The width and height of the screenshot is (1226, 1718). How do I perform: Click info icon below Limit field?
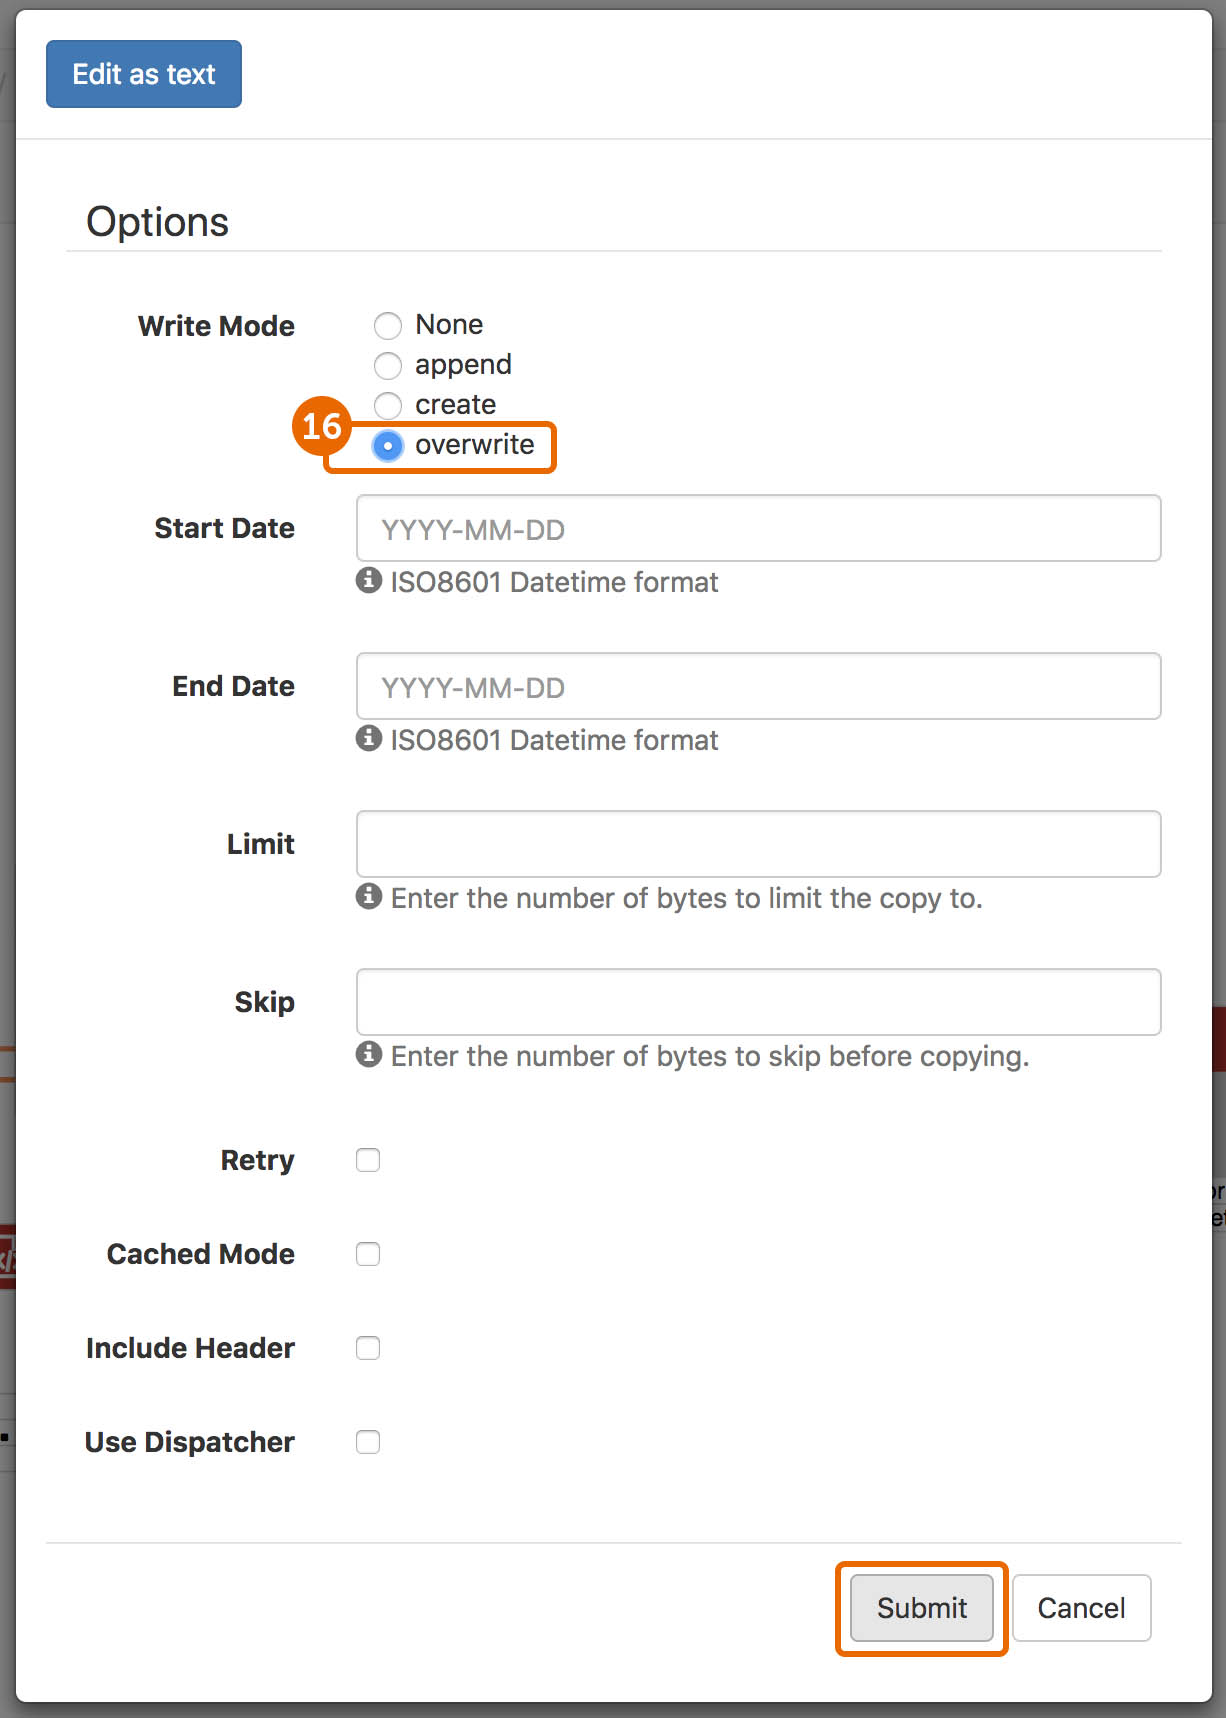coord(369,896)
